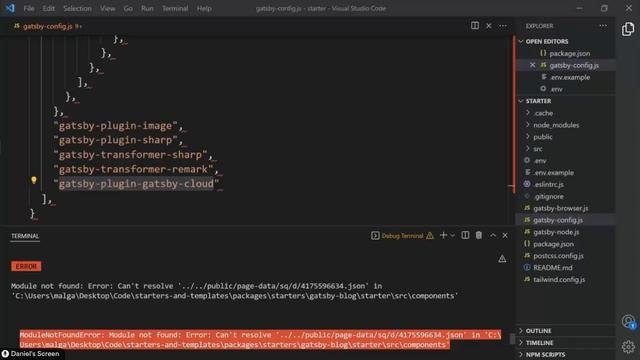Image resolution: width=640 pixels, height=360 pixels.
Task: Open the Accounts icon in activity bar
Action: tap(628, 321)
